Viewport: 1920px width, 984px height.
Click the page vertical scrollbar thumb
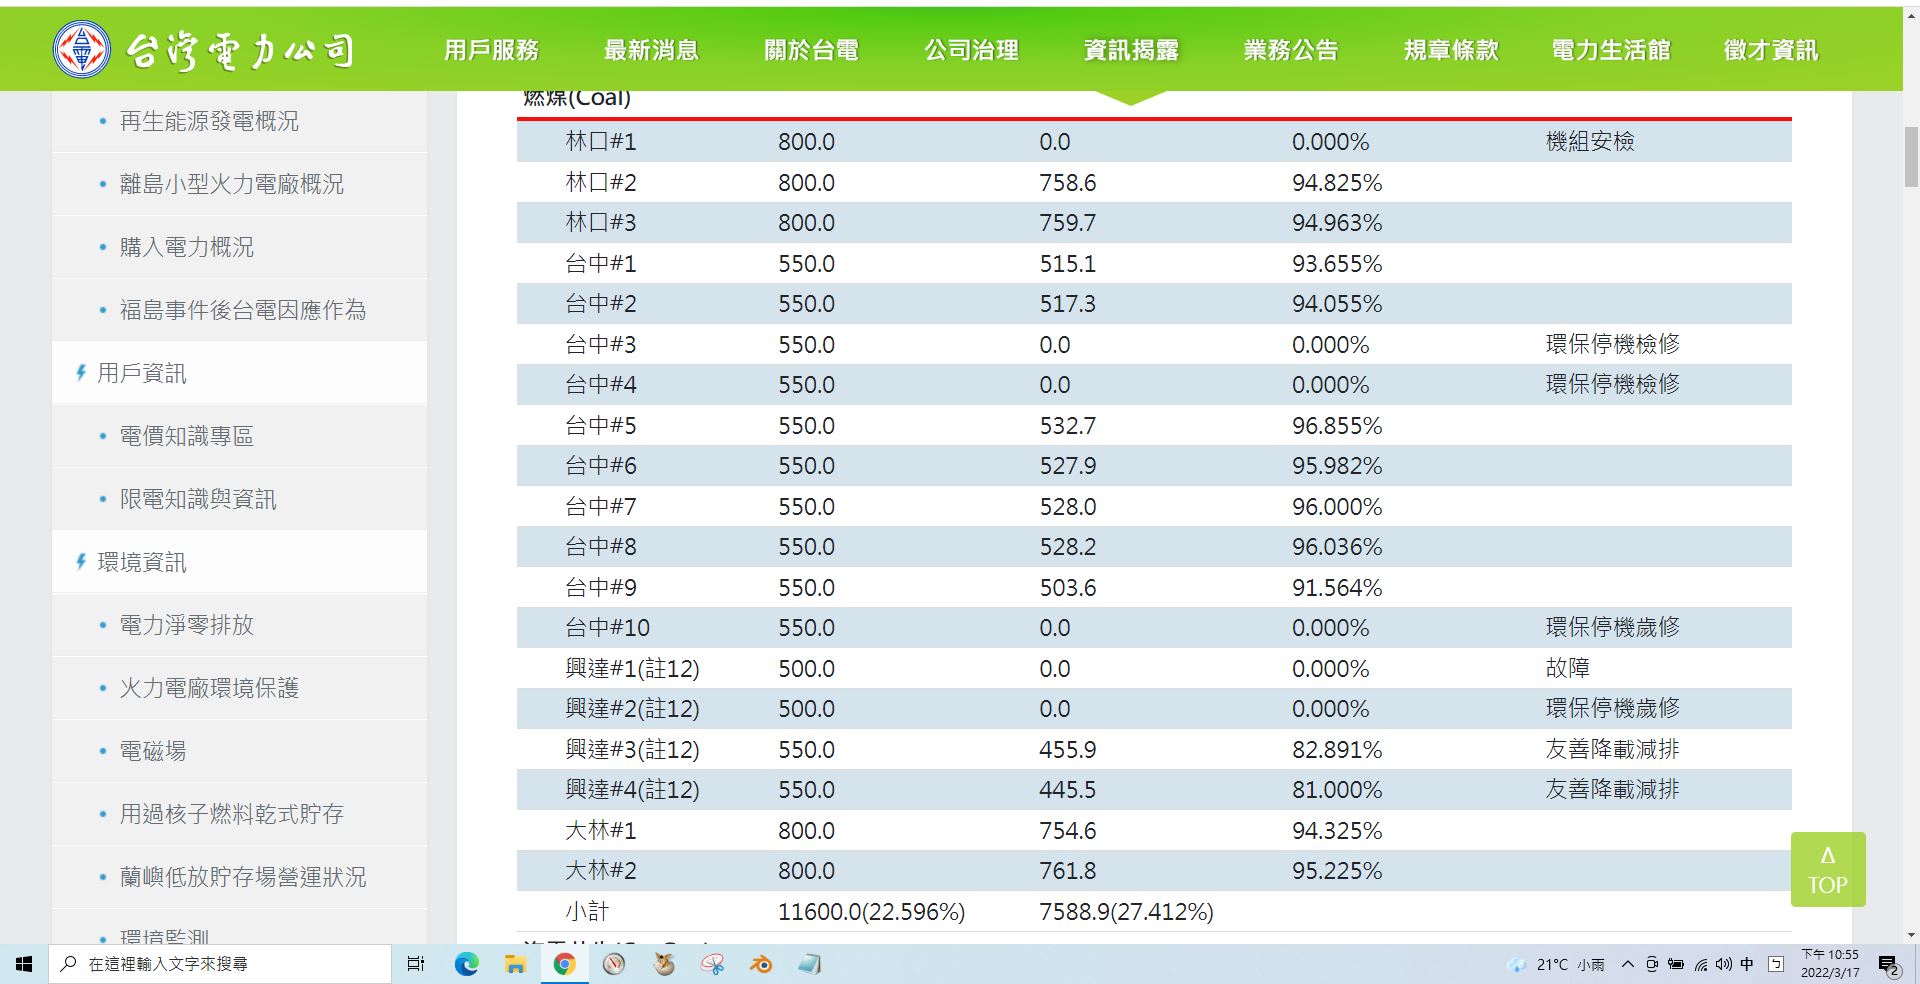[1911, 158]
